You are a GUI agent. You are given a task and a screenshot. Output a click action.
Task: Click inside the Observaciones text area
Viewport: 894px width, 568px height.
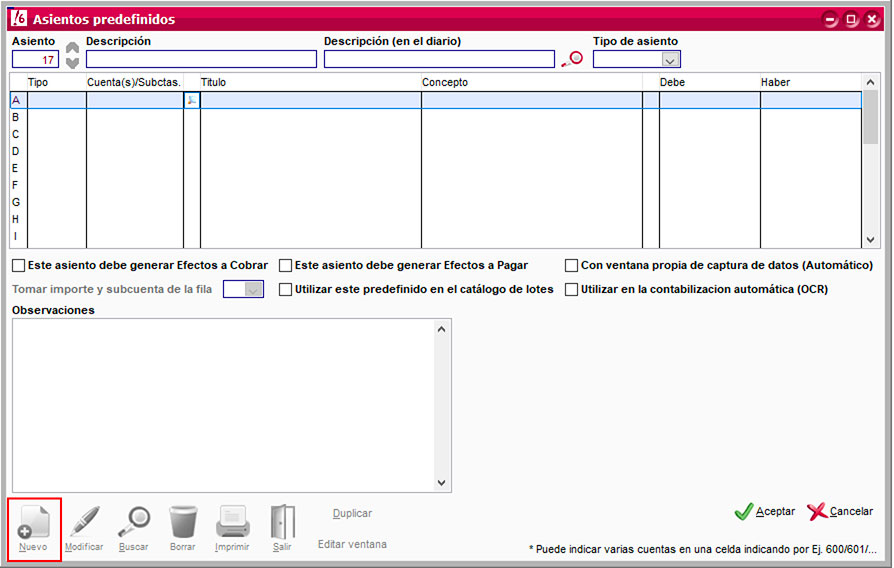click(x=223, y=405)
